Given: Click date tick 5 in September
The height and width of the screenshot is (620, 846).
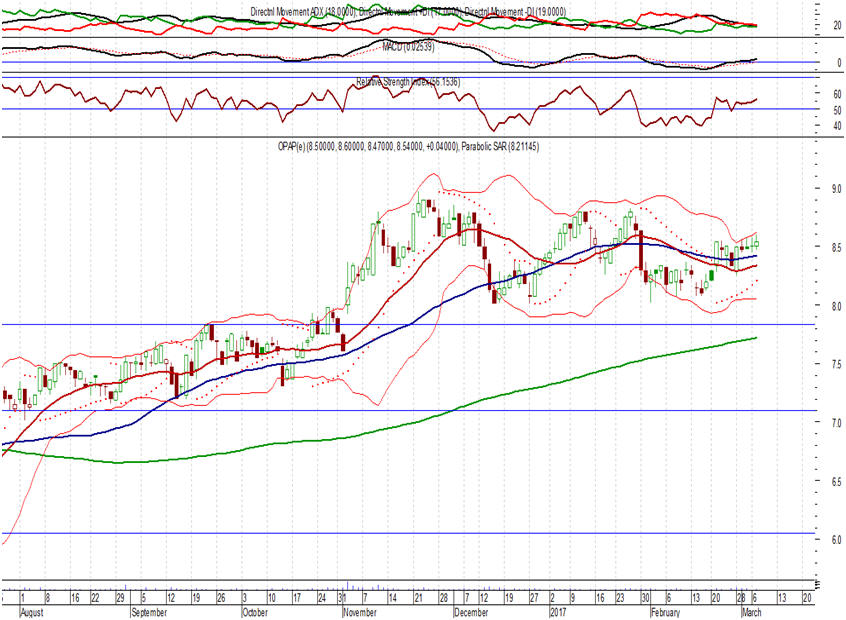Looking at the screenshot, I should point(144,598).
